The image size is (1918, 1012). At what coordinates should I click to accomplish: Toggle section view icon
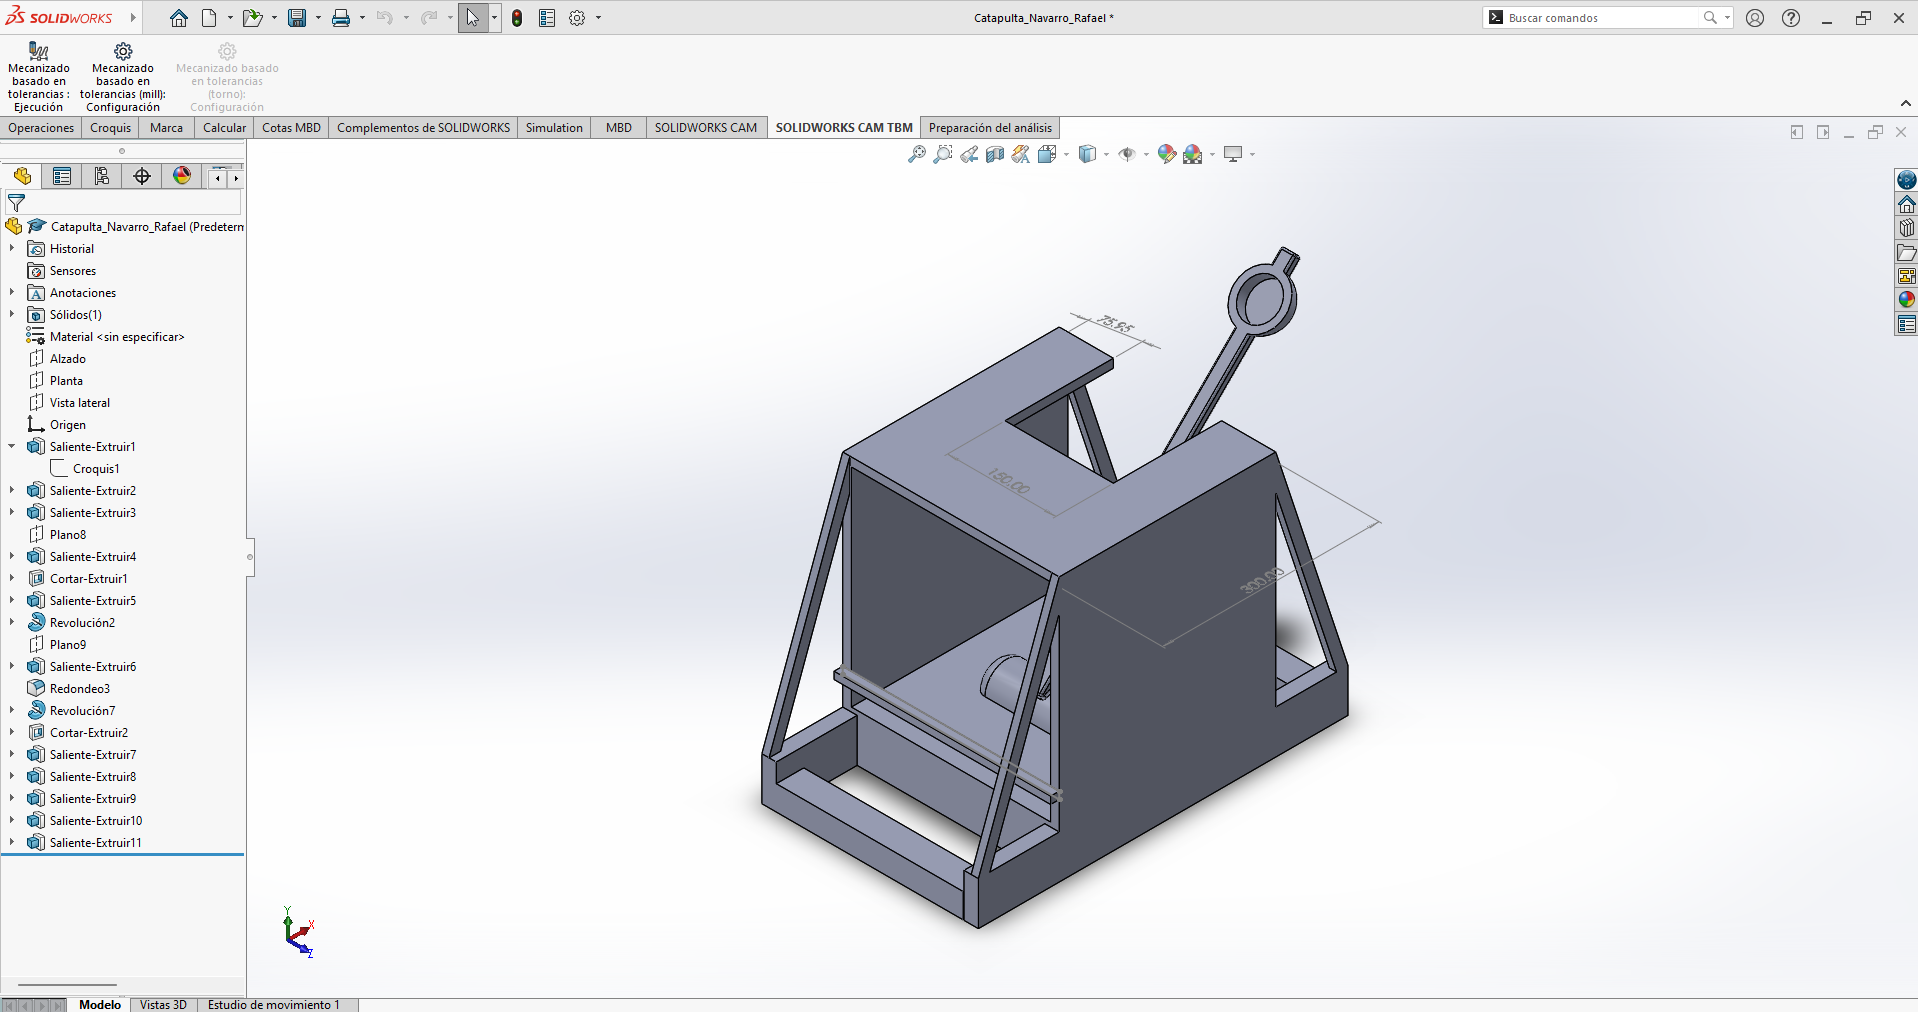[x=995, y=154]
